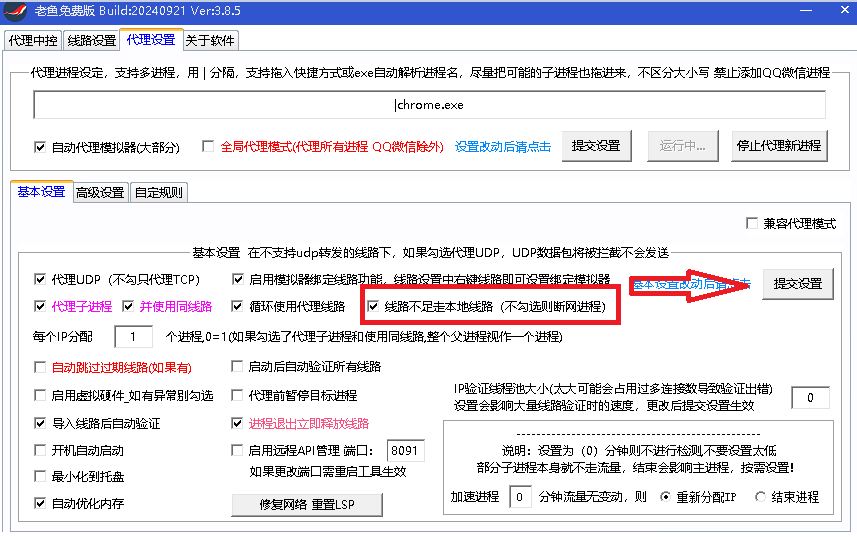
Task: Enable 自动跳过过期线路 checkbox
Action: click(40, 368)
